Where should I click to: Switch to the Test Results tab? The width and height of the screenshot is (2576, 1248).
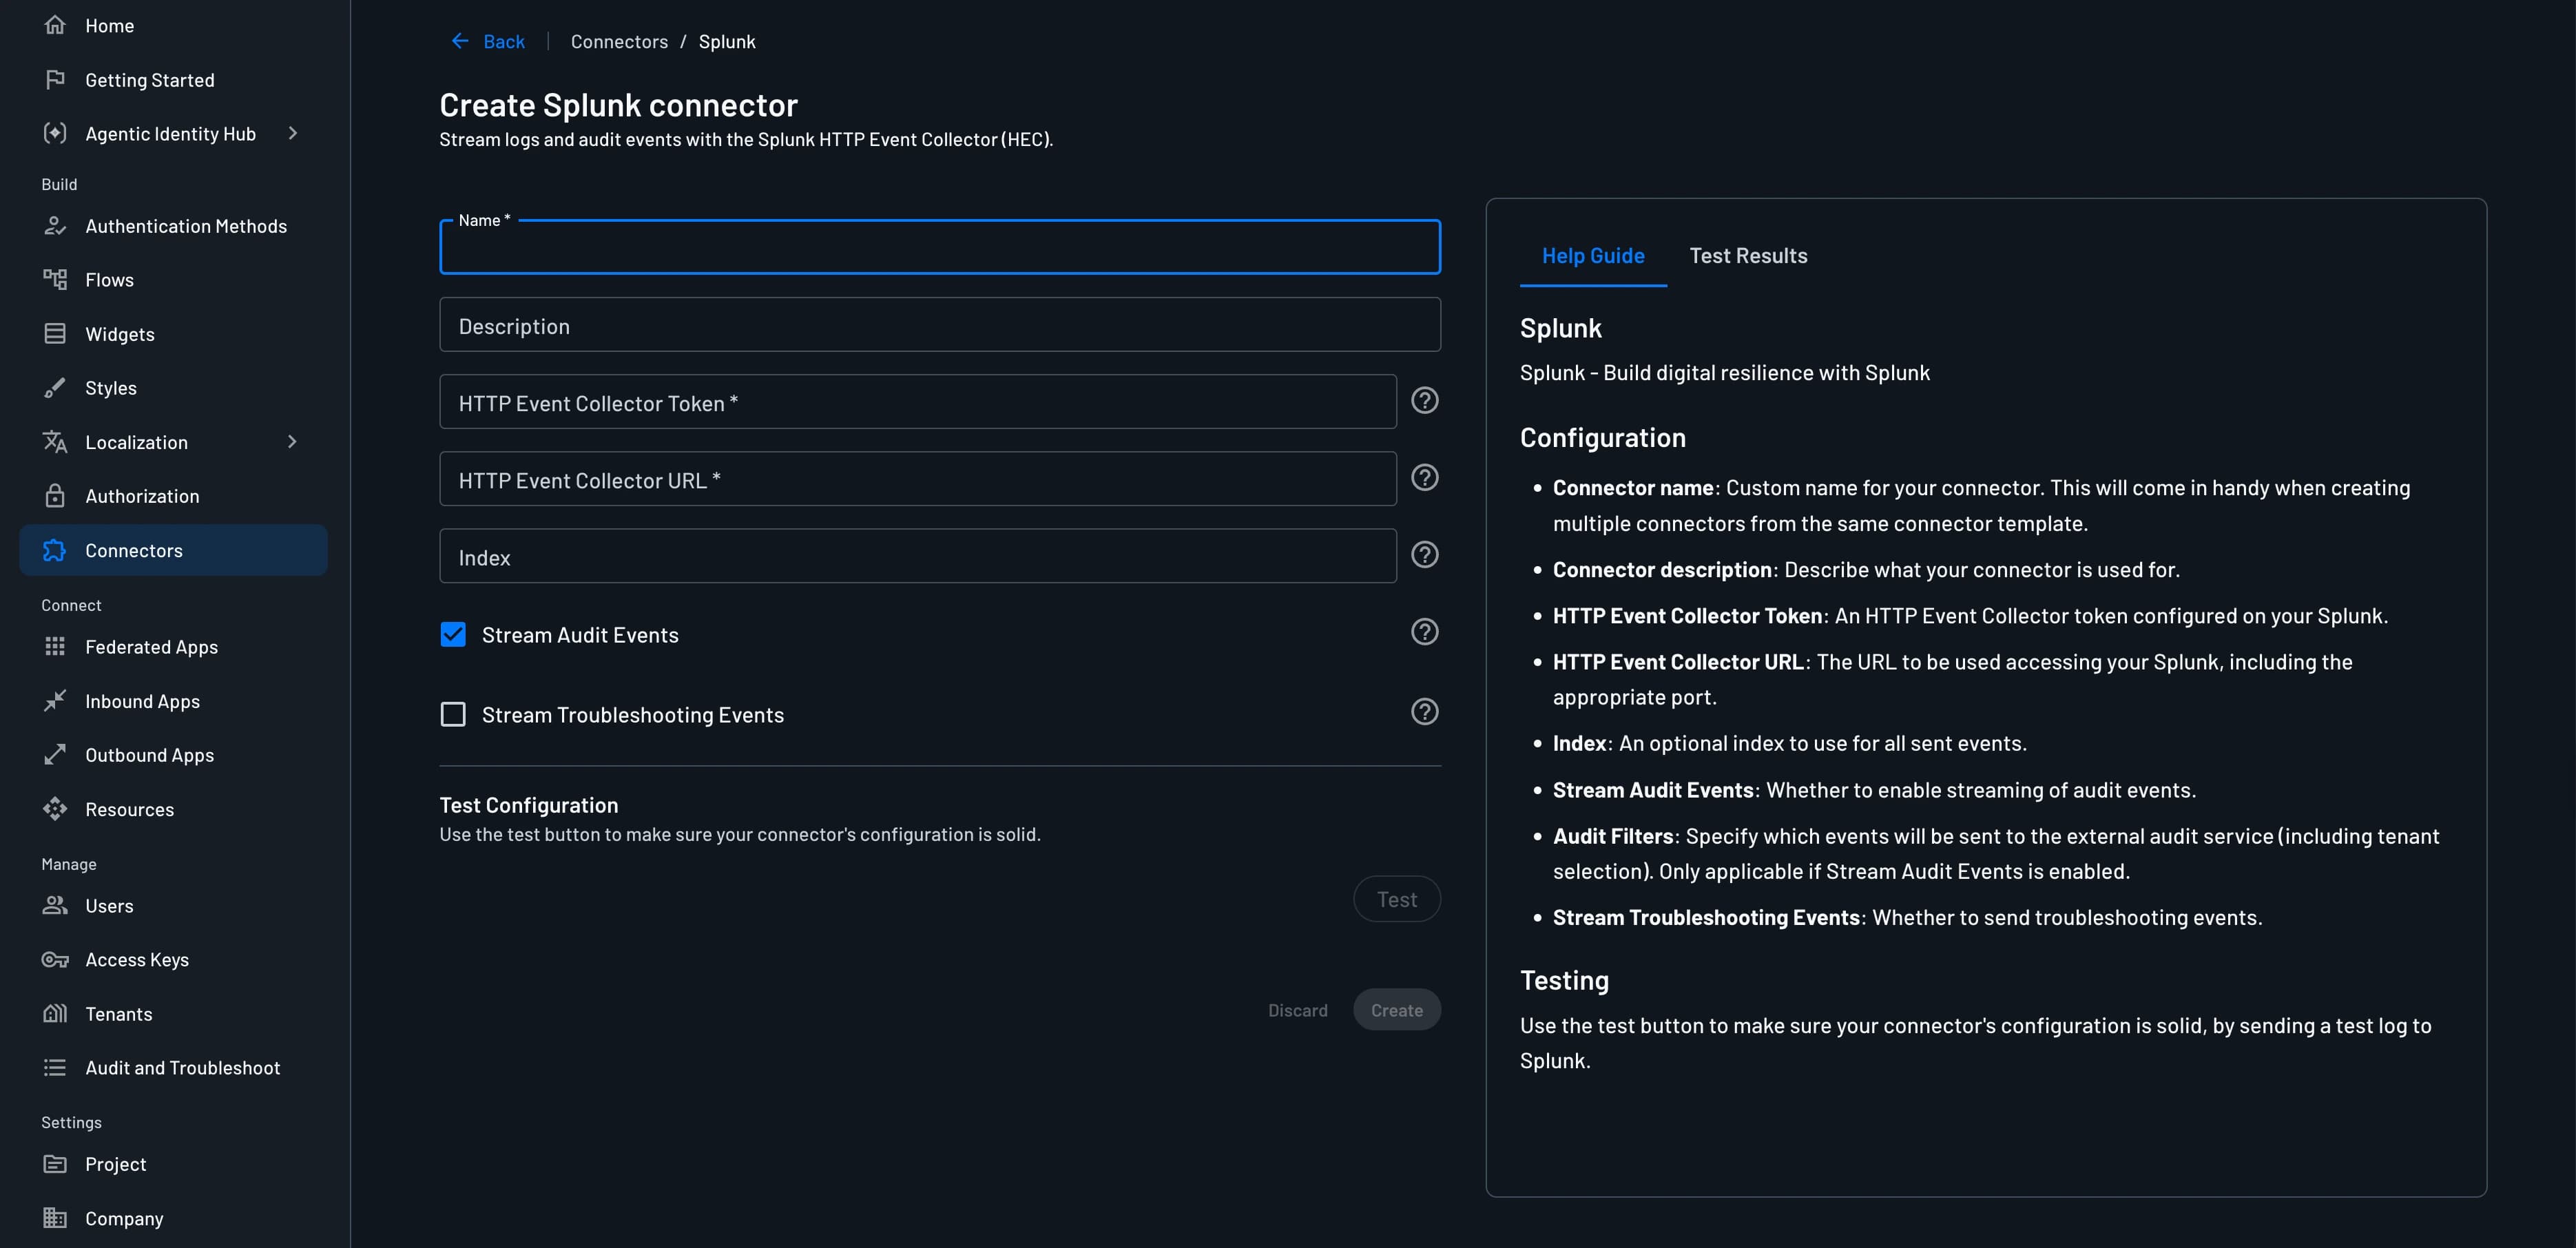click(1748, 256)
